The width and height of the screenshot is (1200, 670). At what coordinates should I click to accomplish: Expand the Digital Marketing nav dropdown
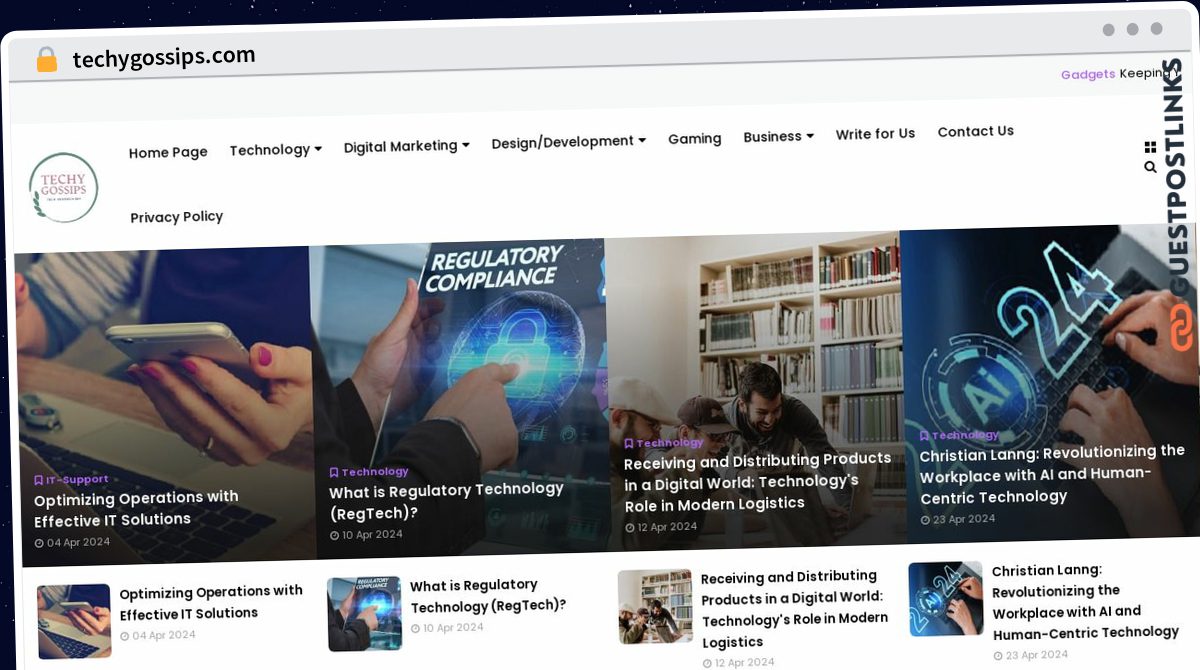(407, 146)
